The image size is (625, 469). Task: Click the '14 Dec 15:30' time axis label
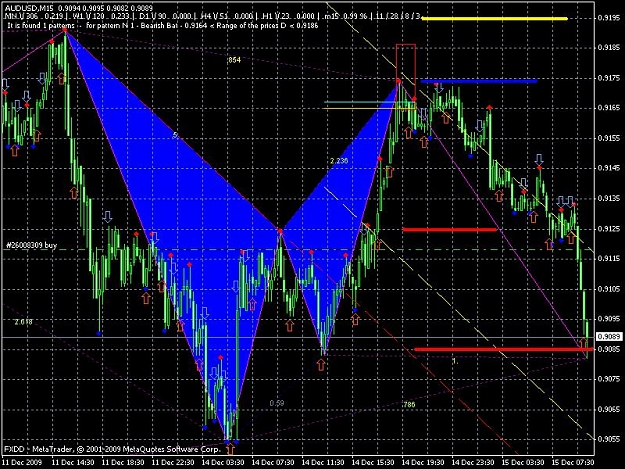click(373, 462)
